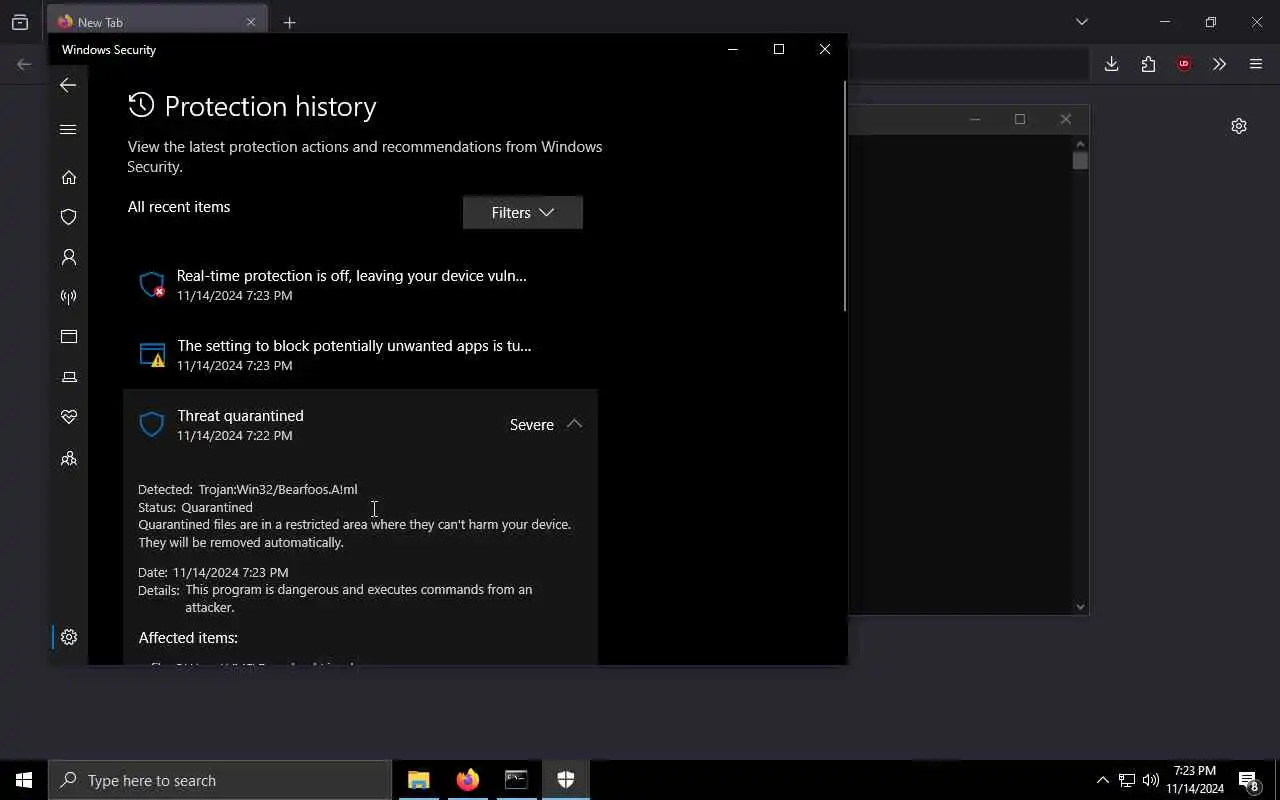Open the list all tabs dropdown
Image resolution: width=1280 pixels, height=800 pixels.
1081,22
